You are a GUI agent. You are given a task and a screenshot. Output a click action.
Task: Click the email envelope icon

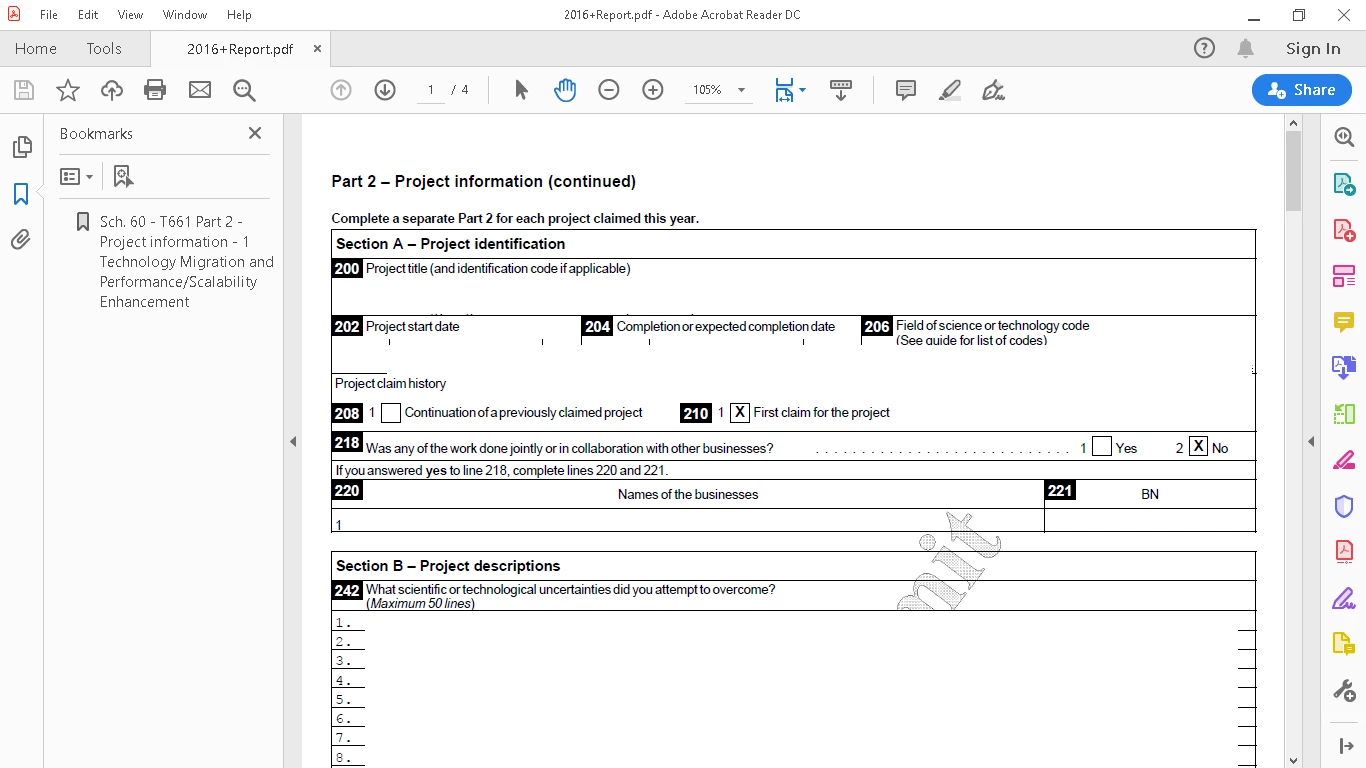point(200,91)
